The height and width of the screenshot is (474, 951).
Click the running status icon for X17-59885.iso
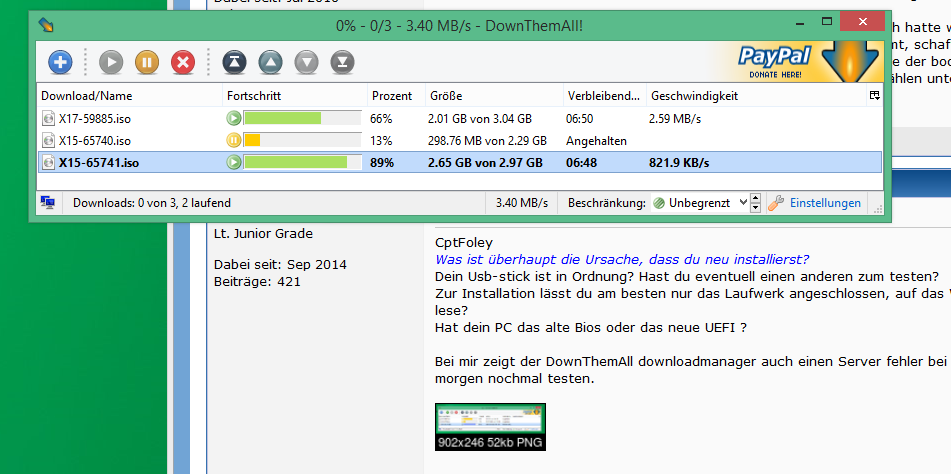234,118
